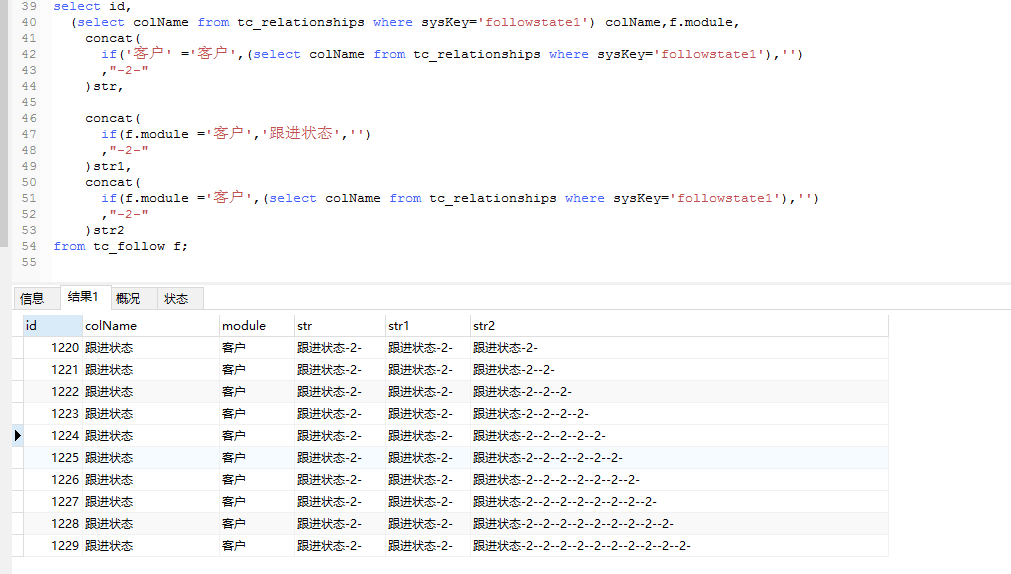Select the id cell 1223
1011x574 pixels.
(53, 413)
